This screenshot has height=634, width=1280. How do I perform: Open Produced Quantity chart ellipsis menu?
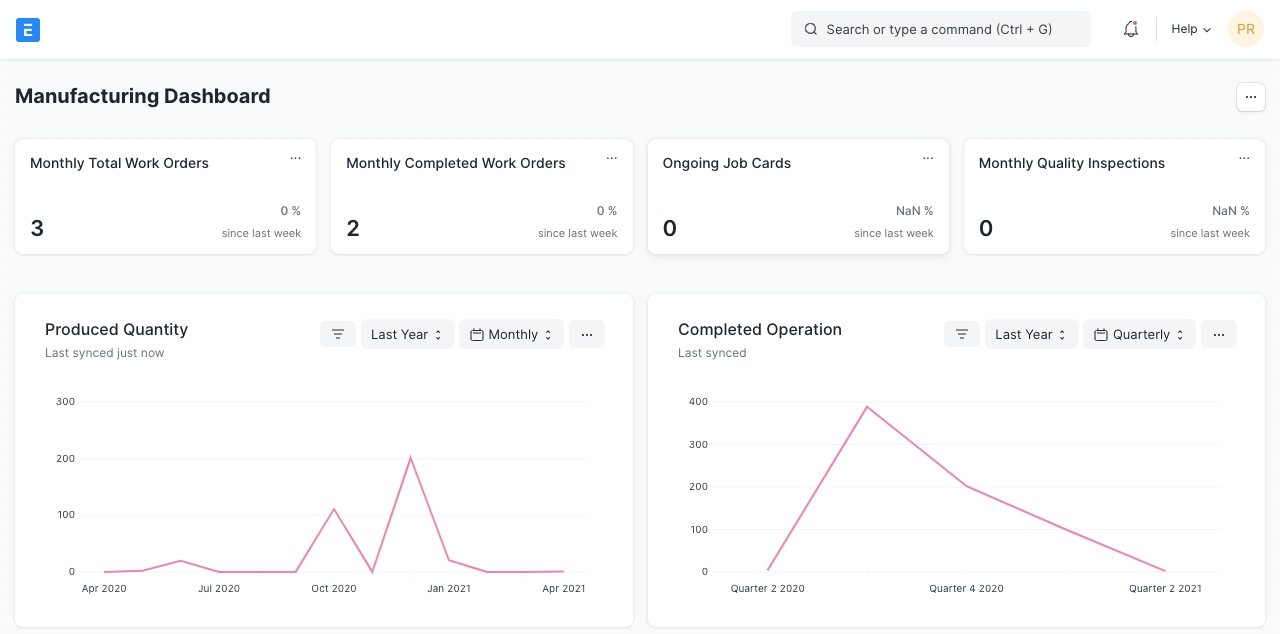587,334
